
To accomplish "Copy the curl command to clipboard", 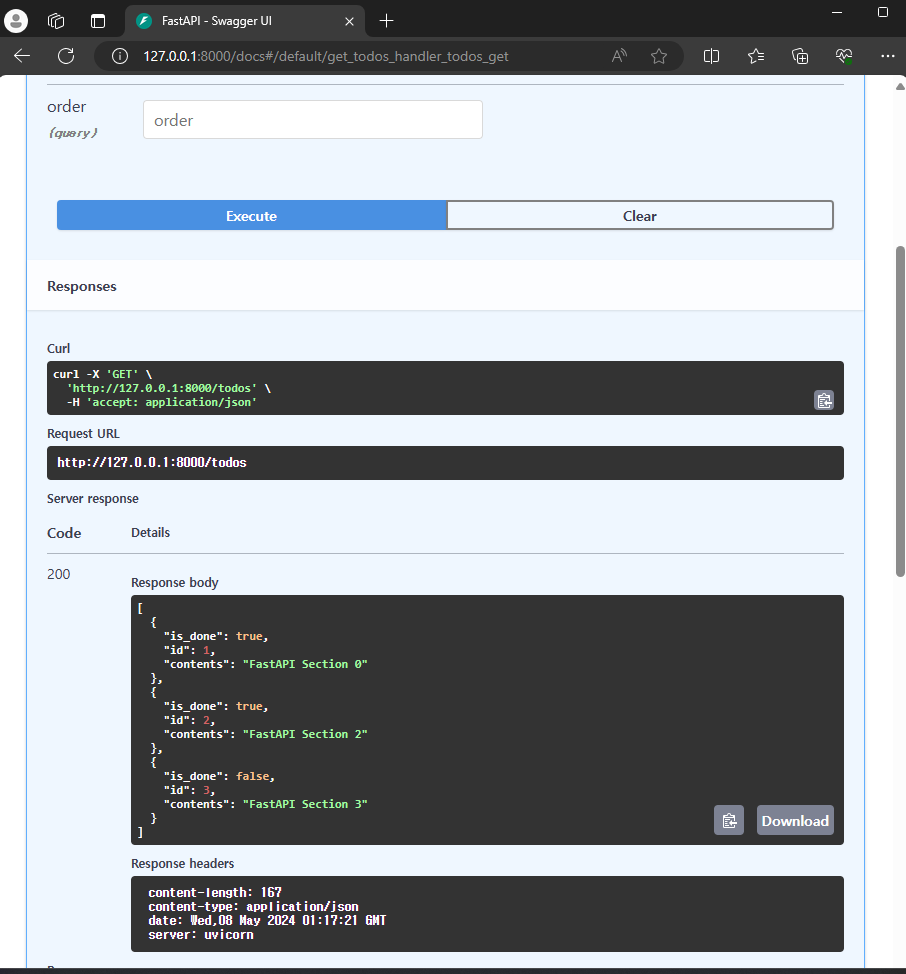I will click(824, 401).
